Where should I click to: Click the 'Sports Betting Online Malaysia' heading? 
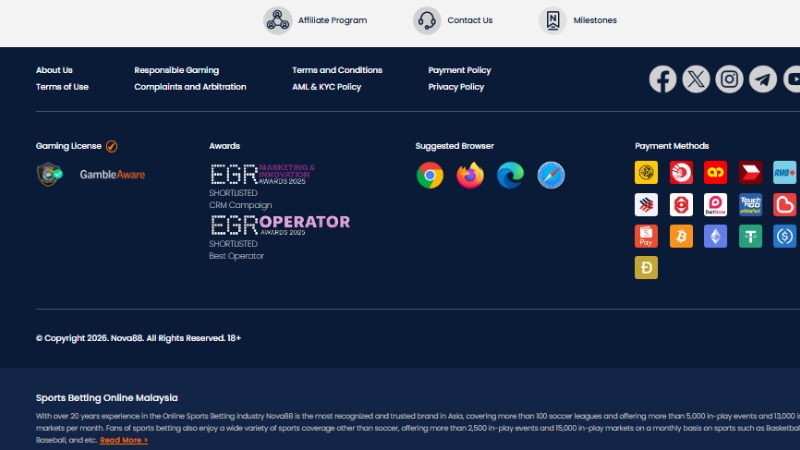click(107, 397)
